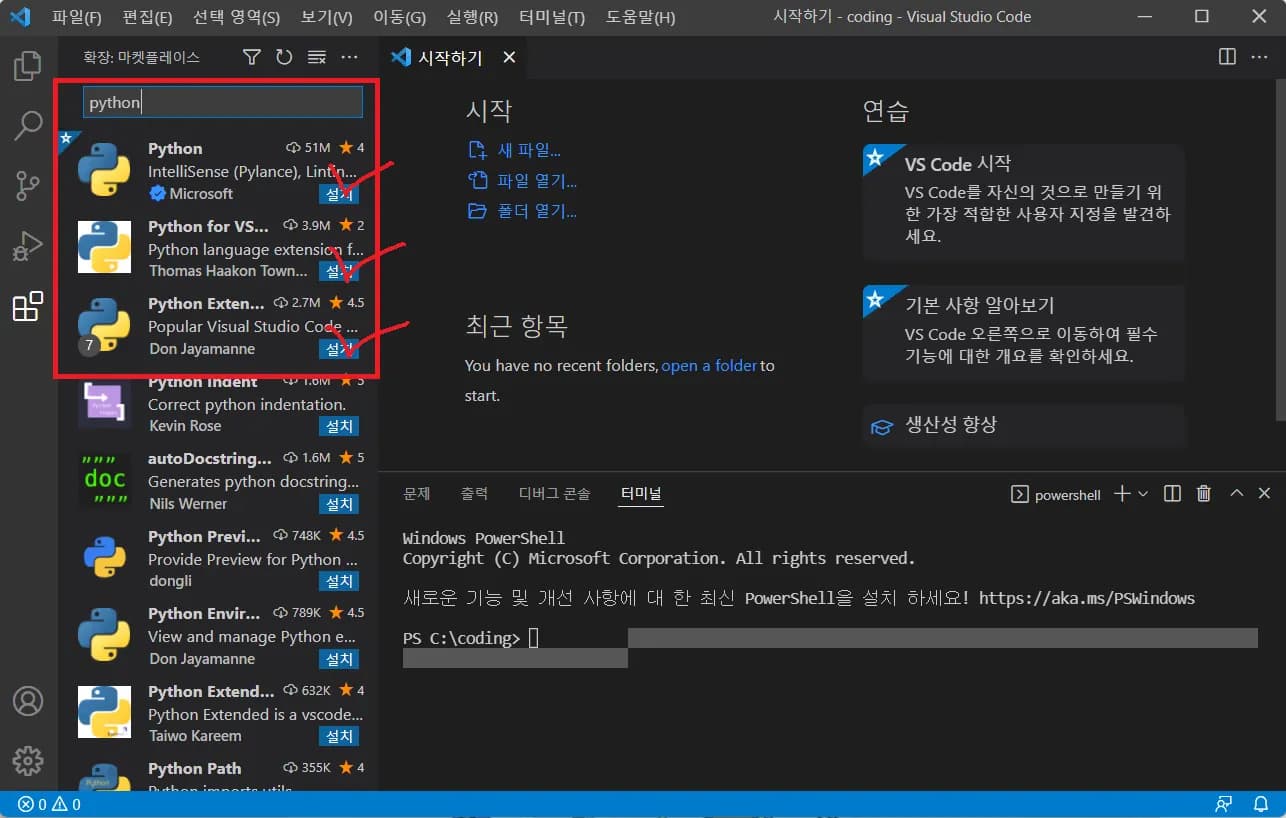1286x818 pixels.
Task: Open more actions menu in editor title
Action: 1259,57
